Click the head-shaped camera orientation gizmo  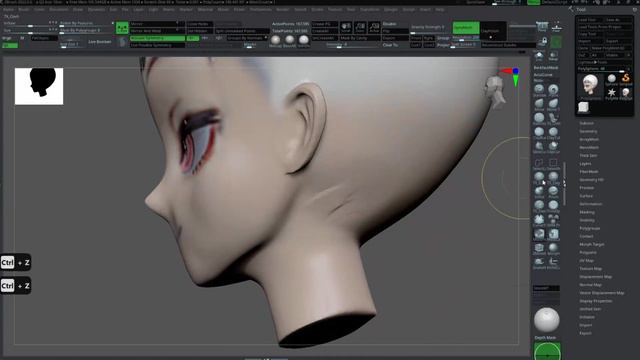coord(495,91)
